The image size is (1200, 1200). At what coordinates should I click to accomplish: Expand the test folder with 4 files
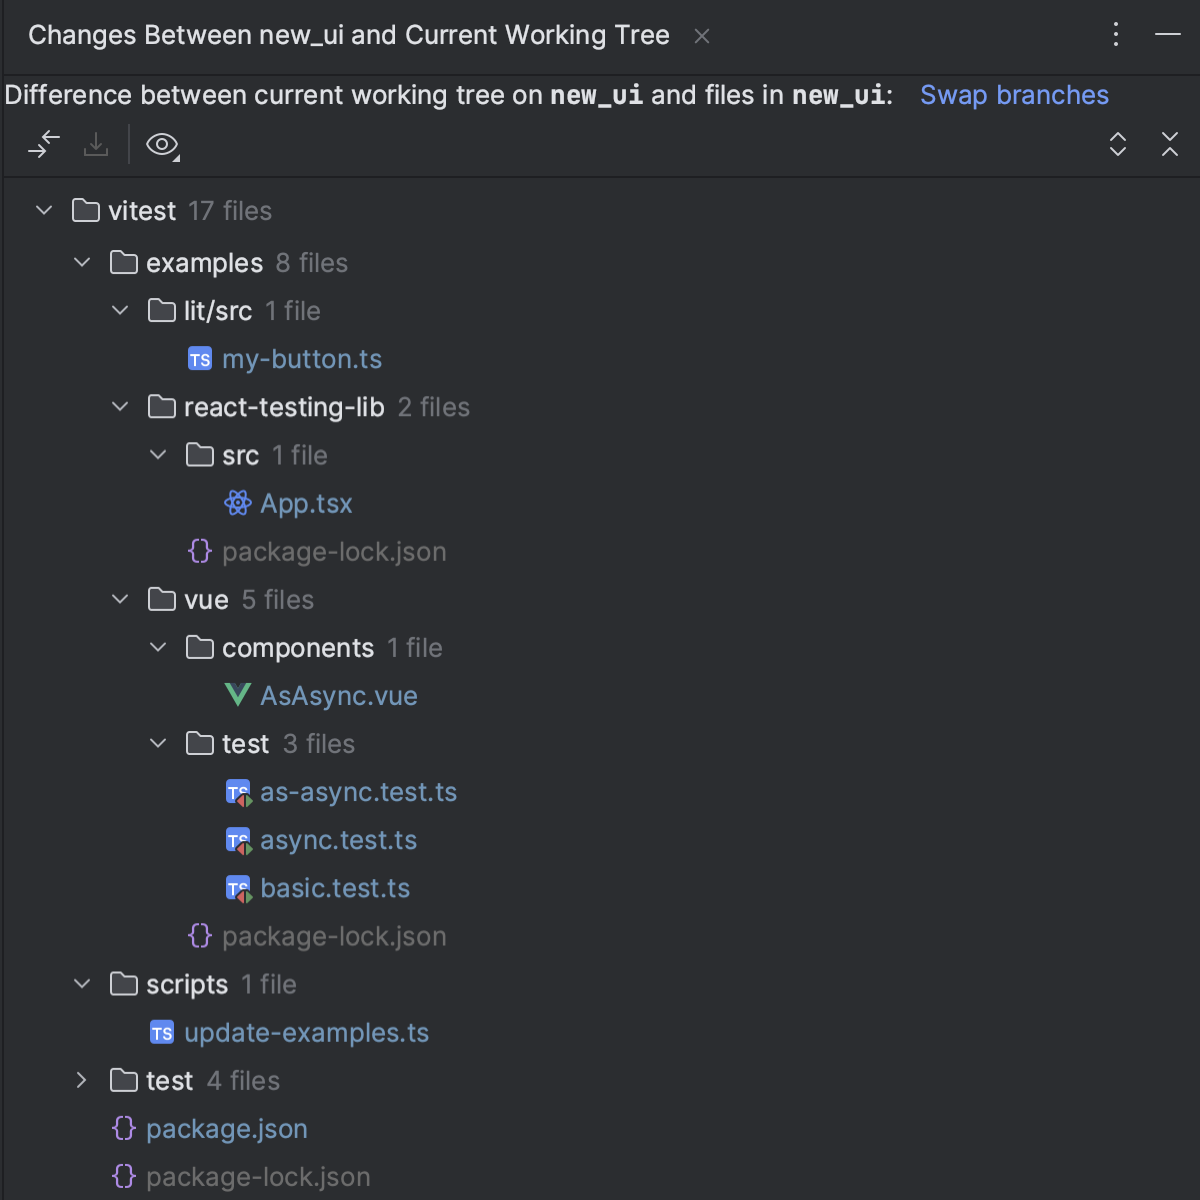pyautogui.click(x=81, y=1080)
